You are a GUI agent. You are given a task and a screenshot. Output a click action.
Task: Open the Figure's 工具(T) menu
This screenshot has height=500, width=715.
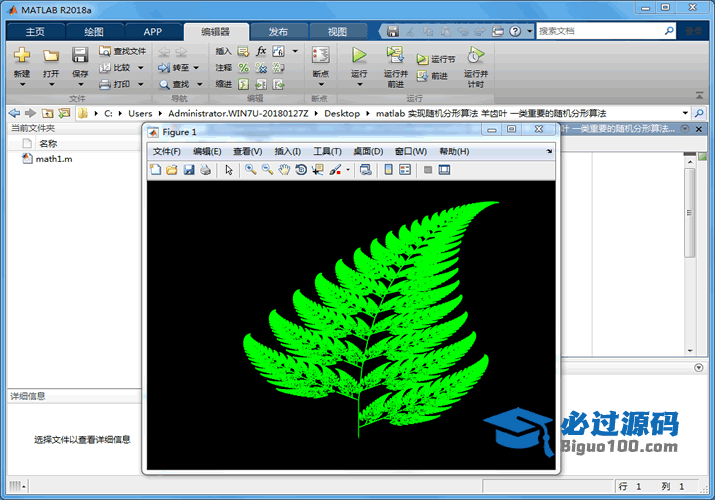[327, 151]
